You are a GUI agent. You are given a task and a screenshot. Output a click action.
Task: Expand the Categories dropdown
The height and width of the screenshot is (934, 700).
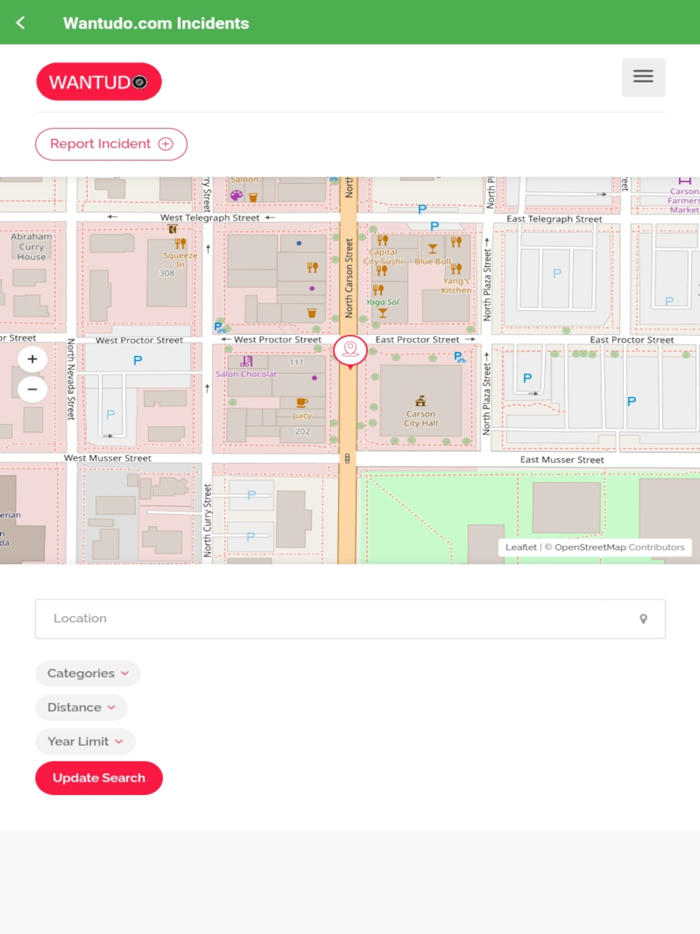click(88, 673)
